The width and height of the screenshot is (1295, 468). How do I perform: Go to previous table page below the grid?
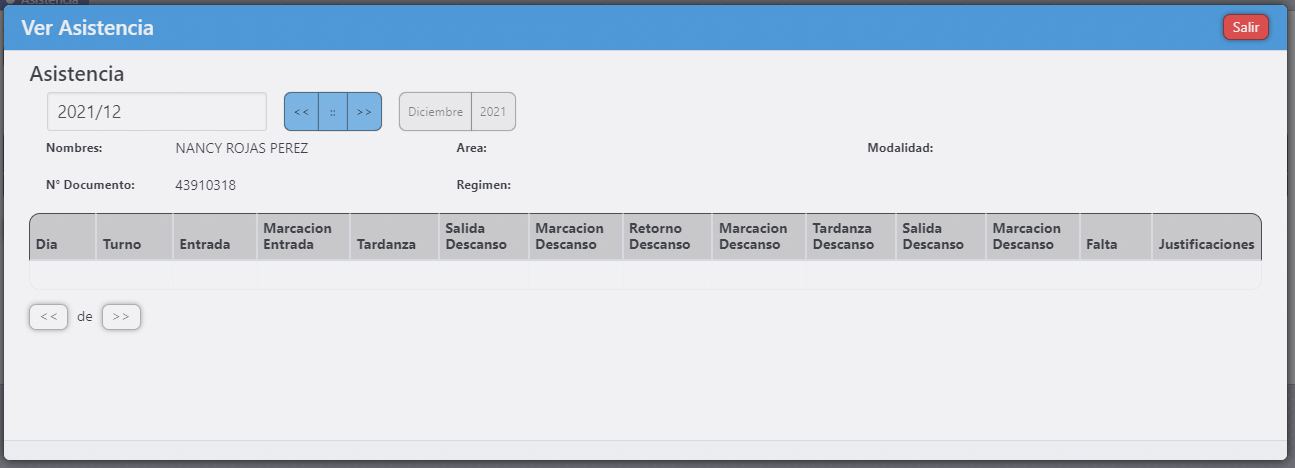(x=48, y=317)
